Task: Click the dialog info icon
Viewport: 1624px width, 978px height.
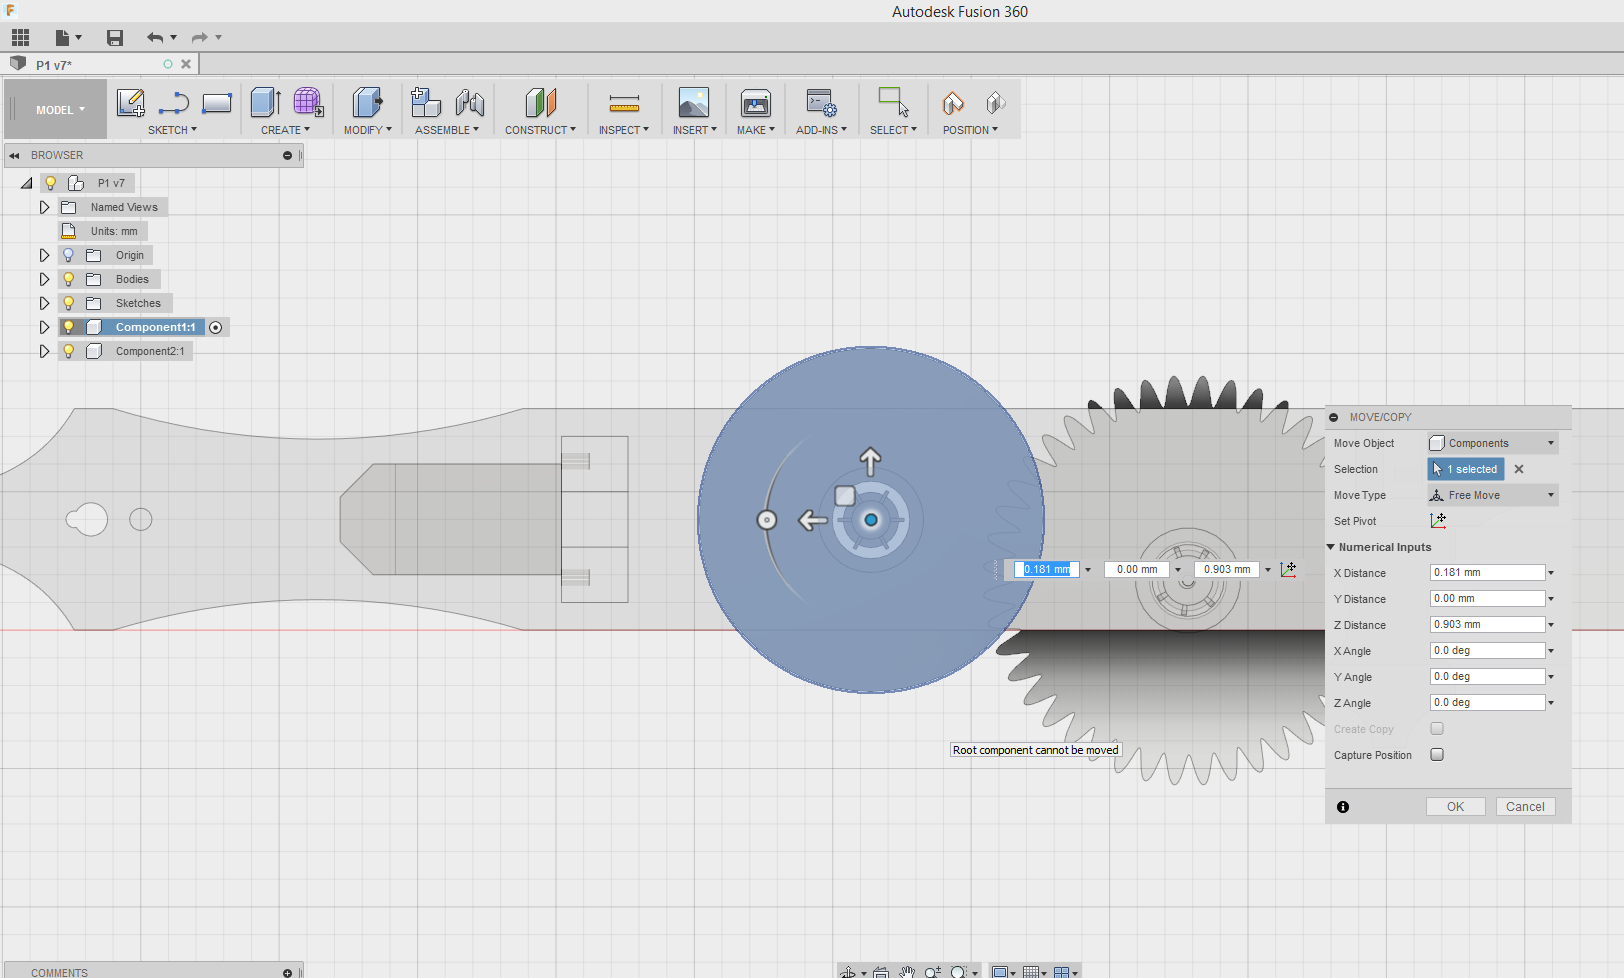Action: tap(1343, 807)
